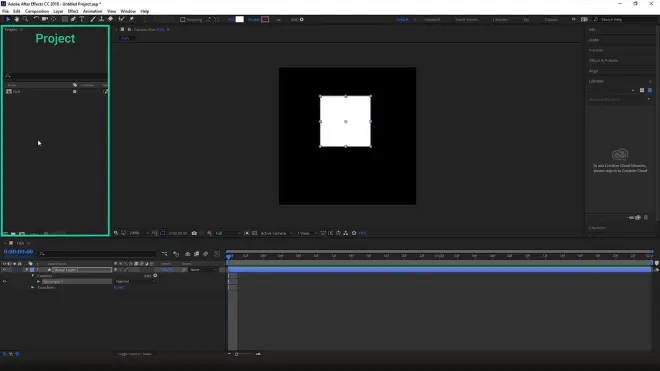Click the Add shape contents button
Screen dimensions: 660x371
(x=155, y=275)
